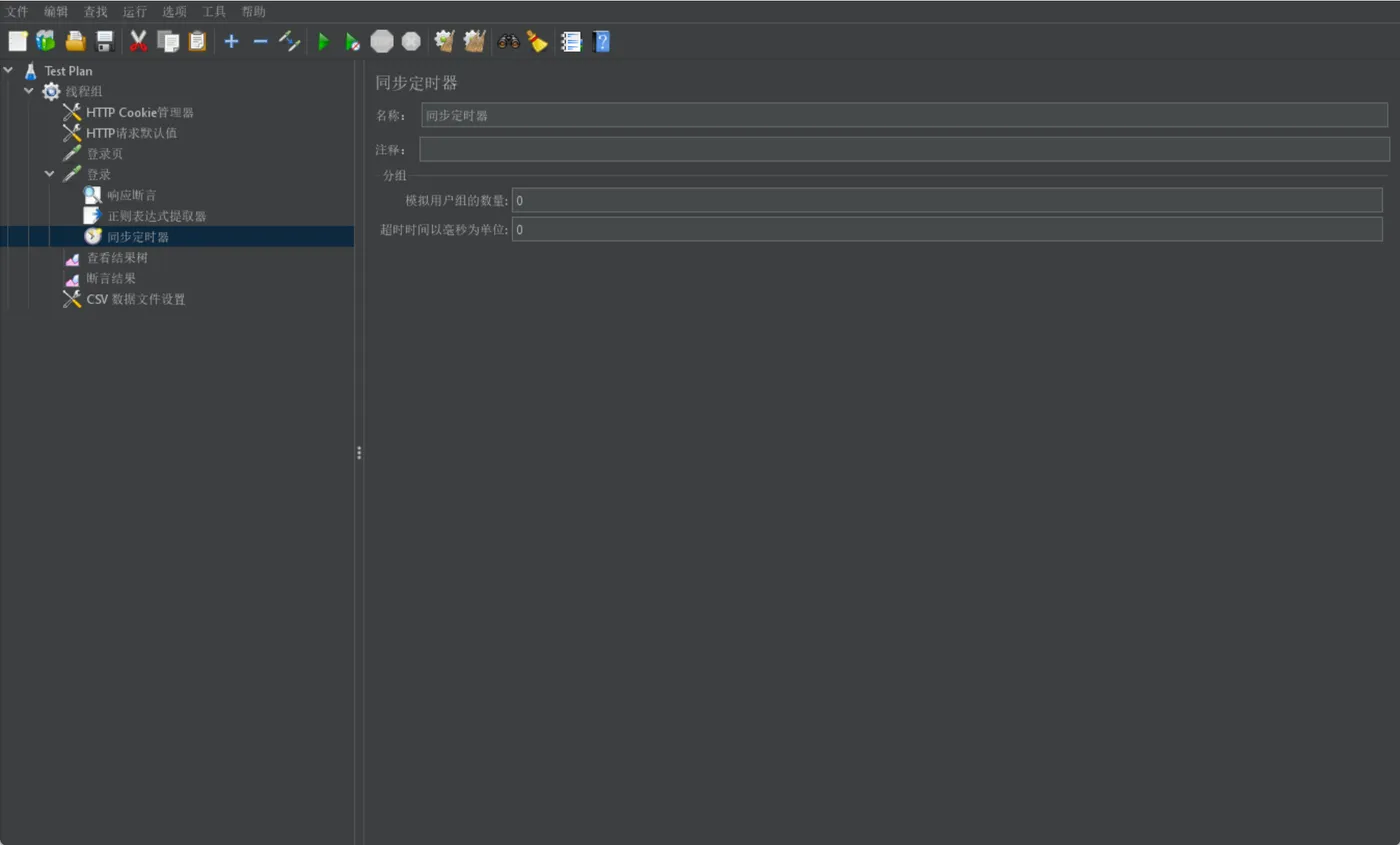Viewport: 1400px width, 845px height.
Task: Click the binoculars Search icon
Action: (509, 41)
